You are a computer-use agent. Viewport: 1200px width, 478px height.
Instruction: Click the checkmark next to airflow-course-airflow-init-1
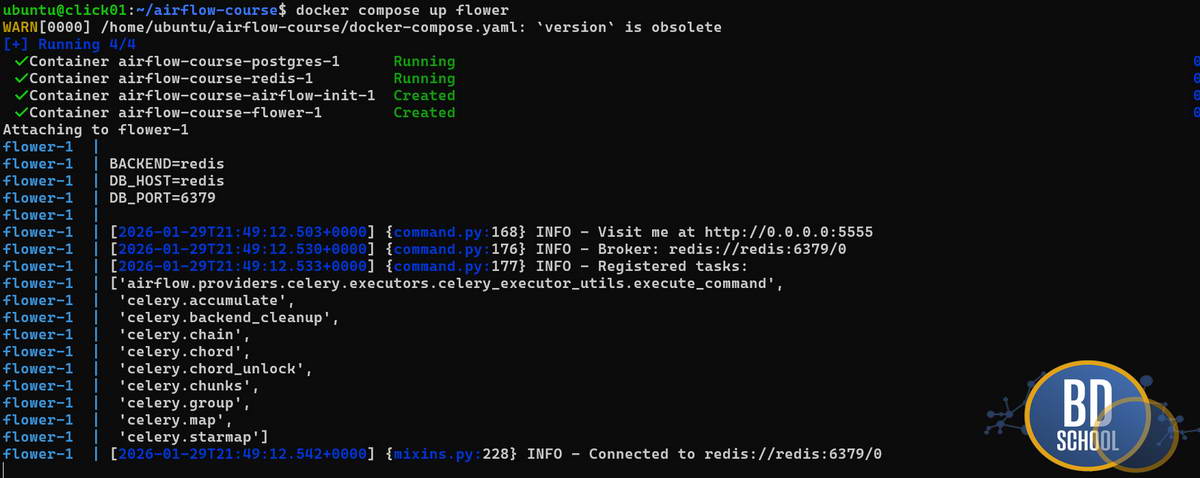[x=20, y=96]
